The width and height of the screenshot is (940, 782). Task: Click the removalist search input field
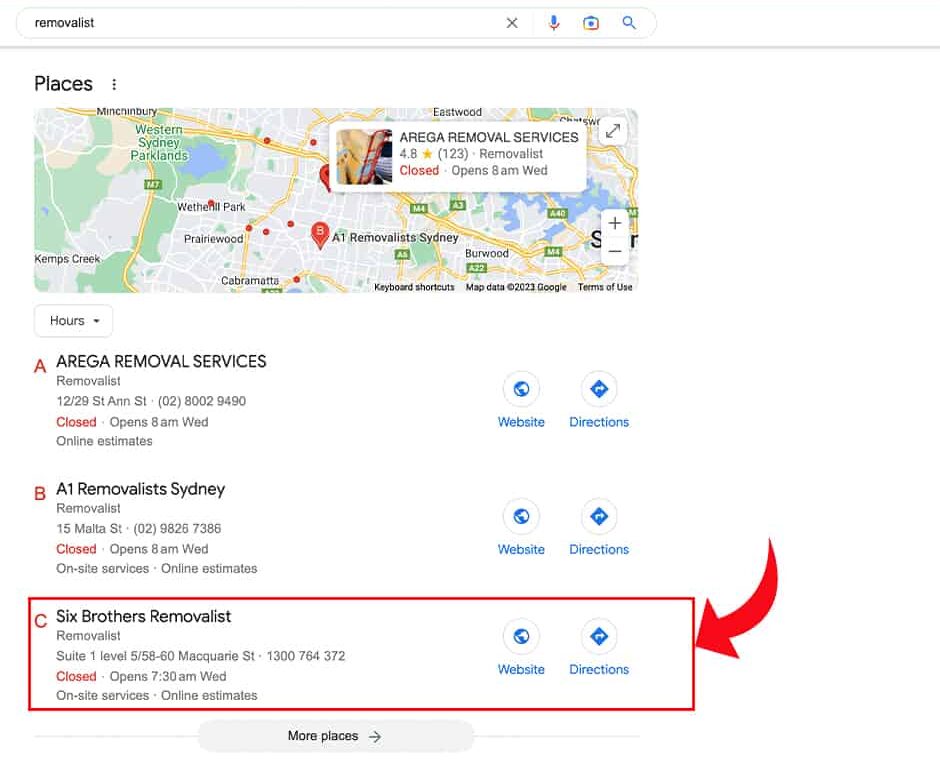coord(260,23)
